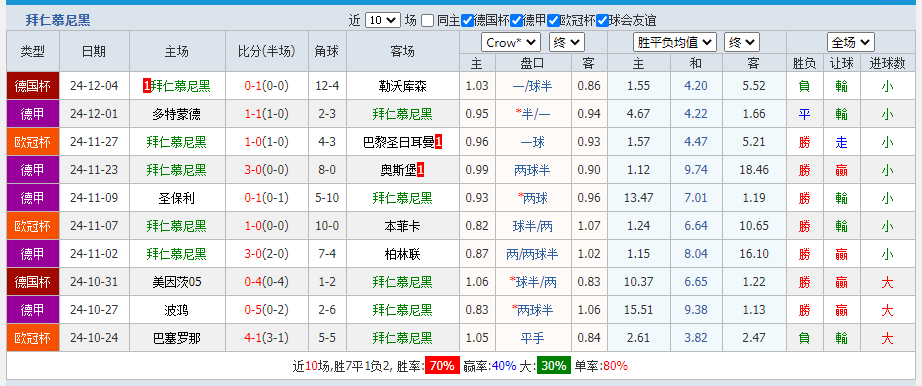The height and width of the screenshot is (386, 922).
Task: Click the score 3-0(0-0) against 奥斯堡
Action: (x=267, y=170)
